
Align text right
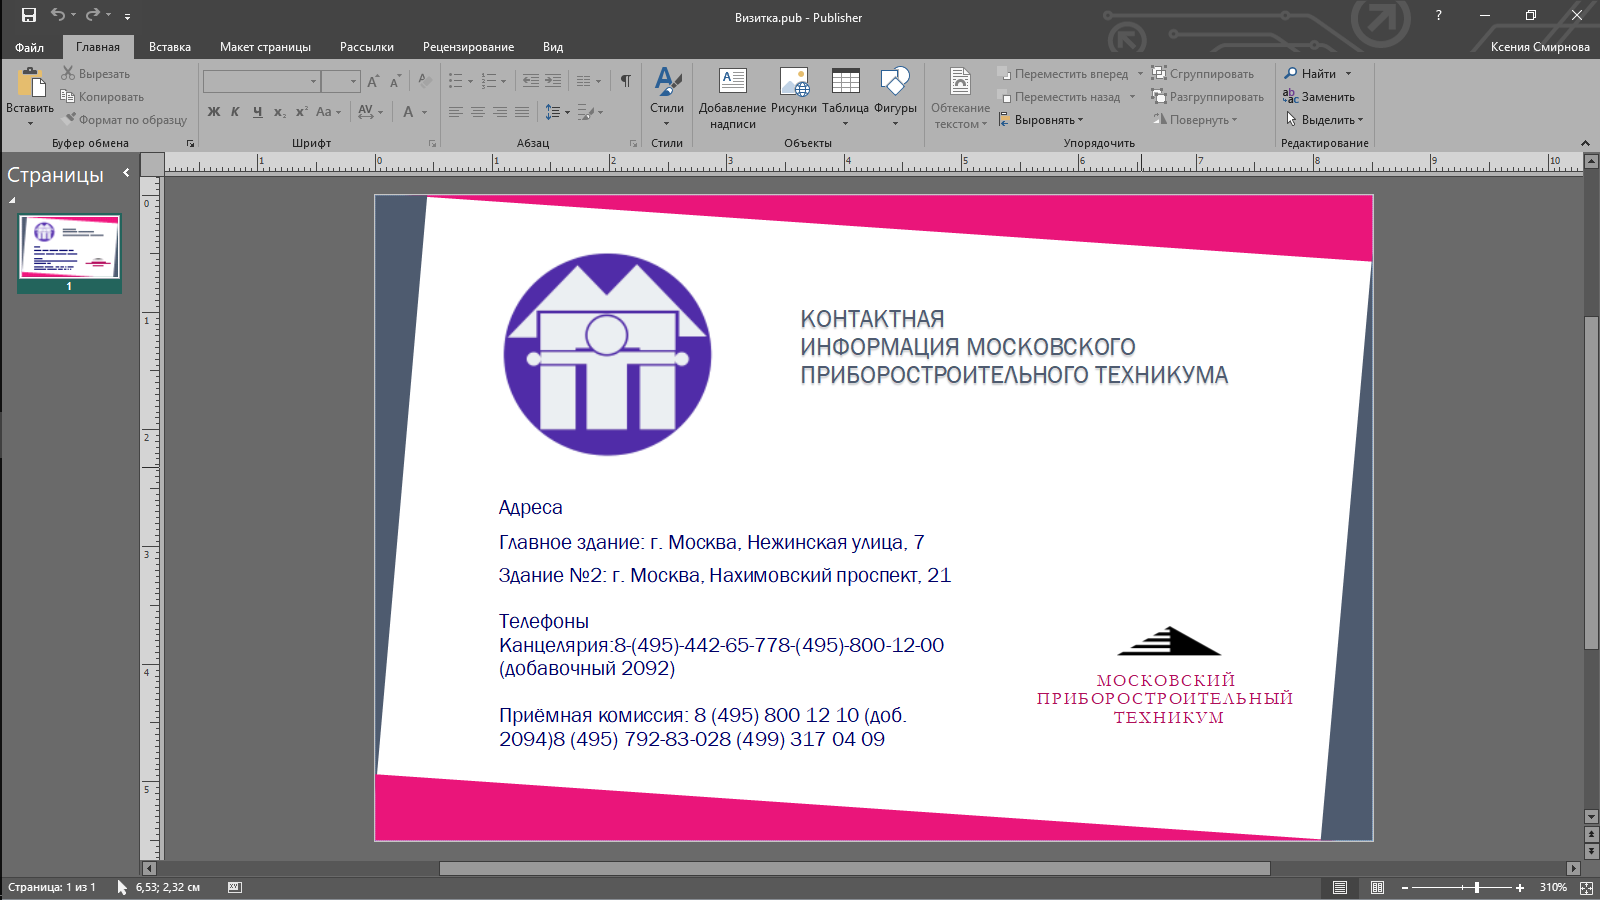[x=500, y=112]
